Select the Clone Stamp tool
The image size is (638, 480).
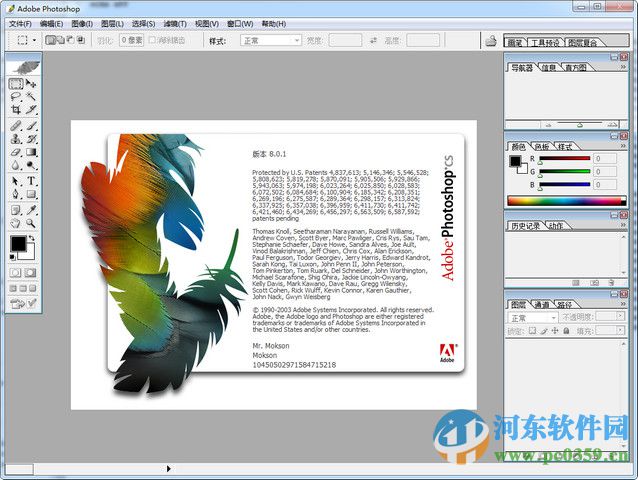pos(16,139)
